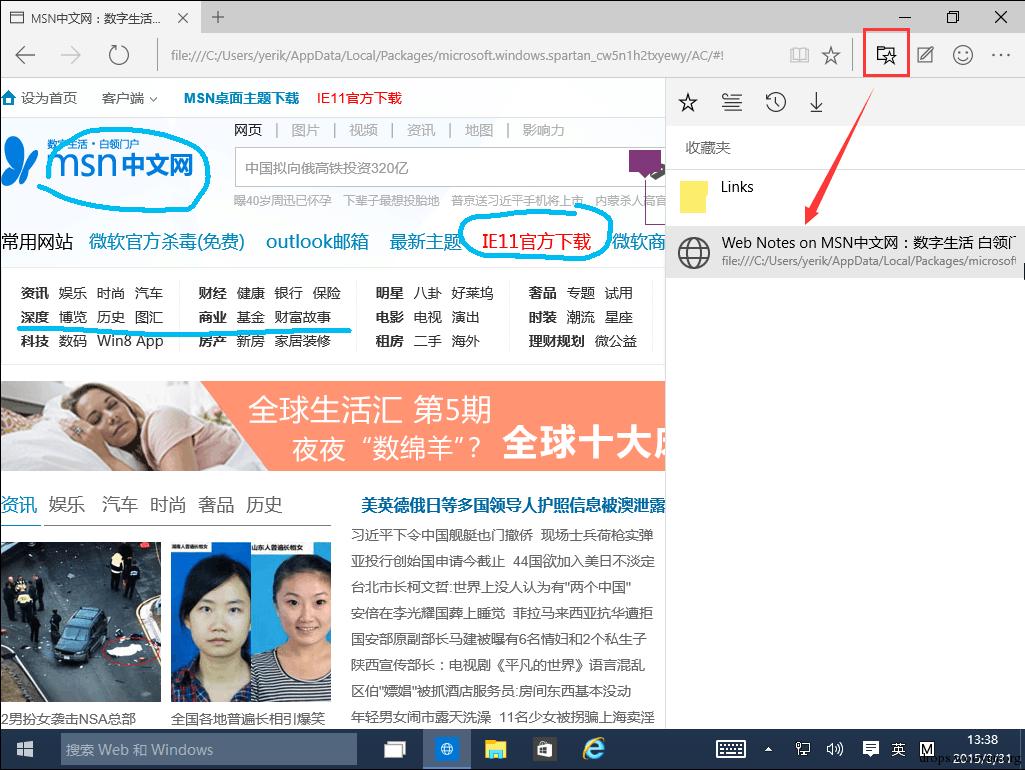Open the 最新主题 link
The width and height of the screenshot is (1025, 770).
(426, 242)
